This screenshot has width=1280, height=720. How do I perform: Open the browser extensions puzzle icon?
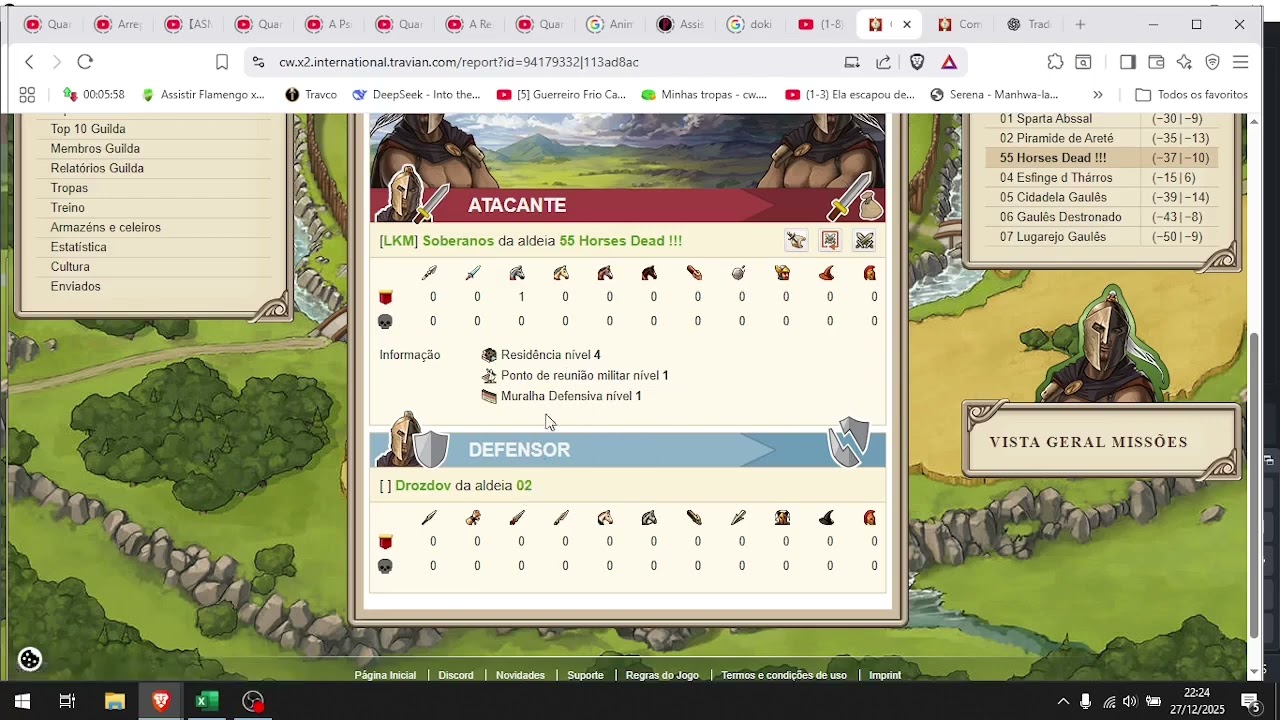point(1055,62)
